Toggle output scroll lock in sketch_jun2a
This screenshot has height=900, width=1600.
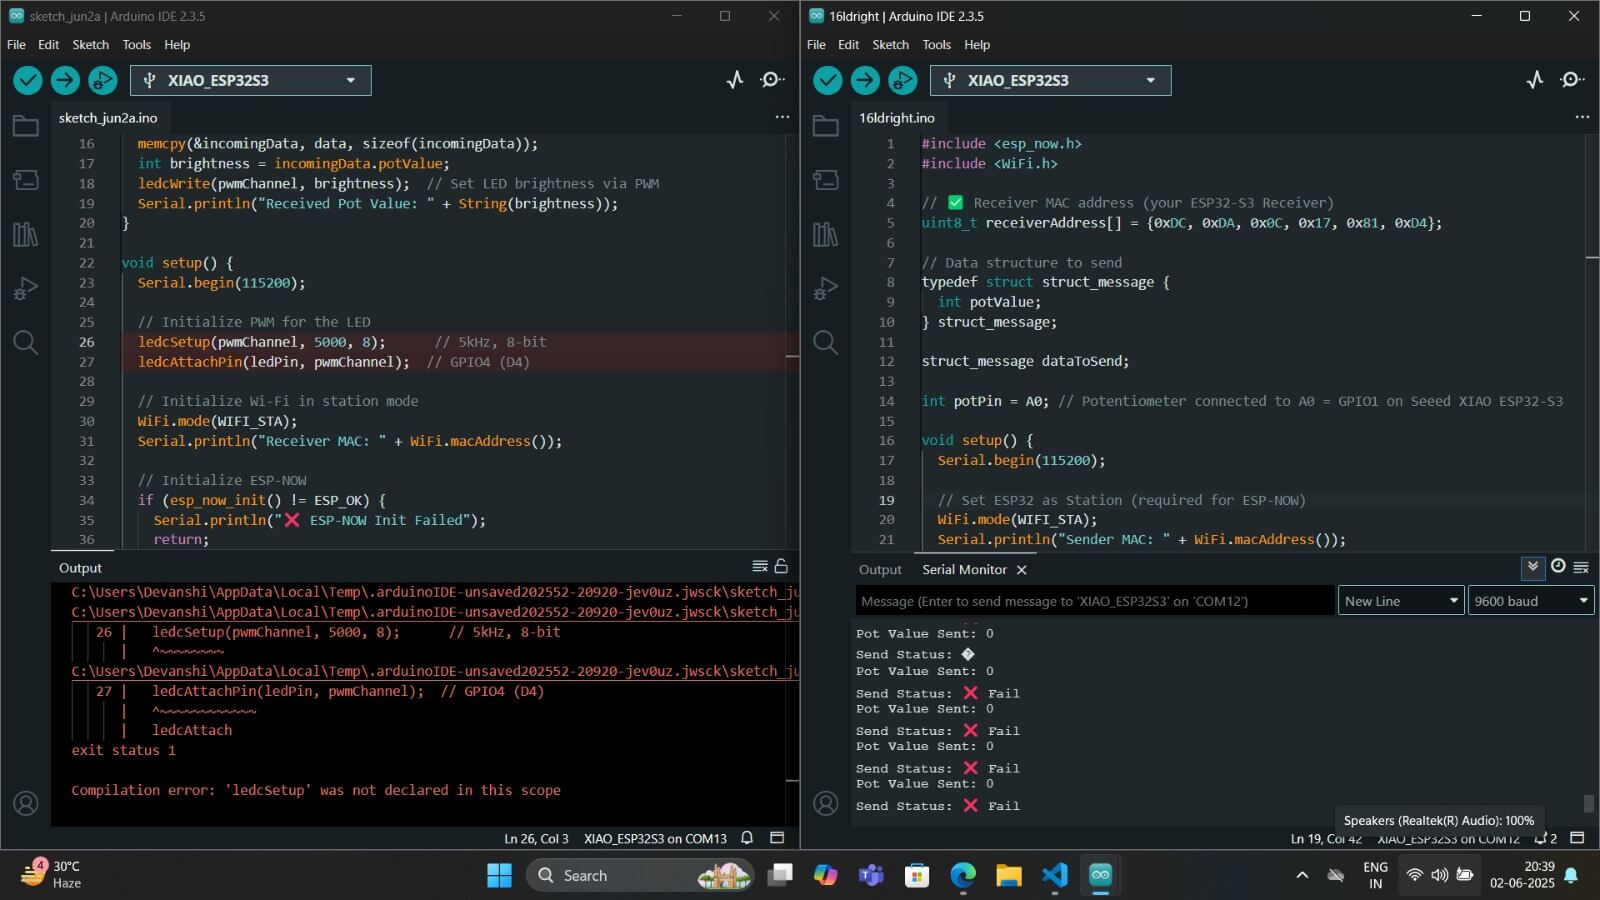(x=781, y=566)
